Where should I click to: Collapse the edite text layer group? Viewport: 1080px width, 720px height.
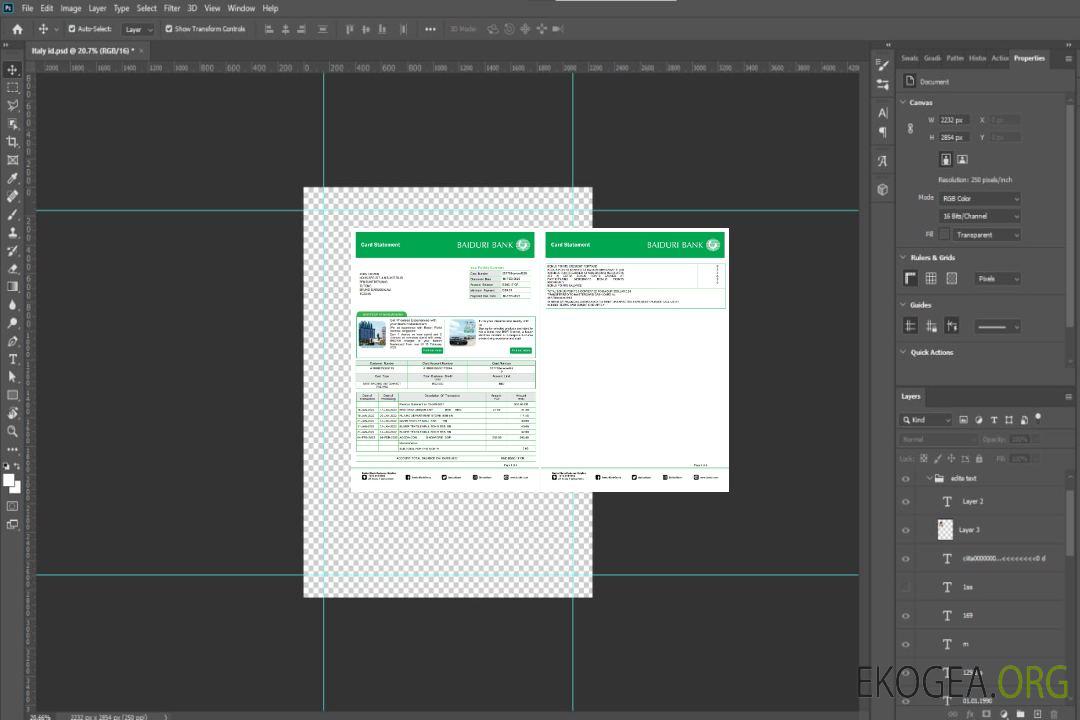pos(928,479)
